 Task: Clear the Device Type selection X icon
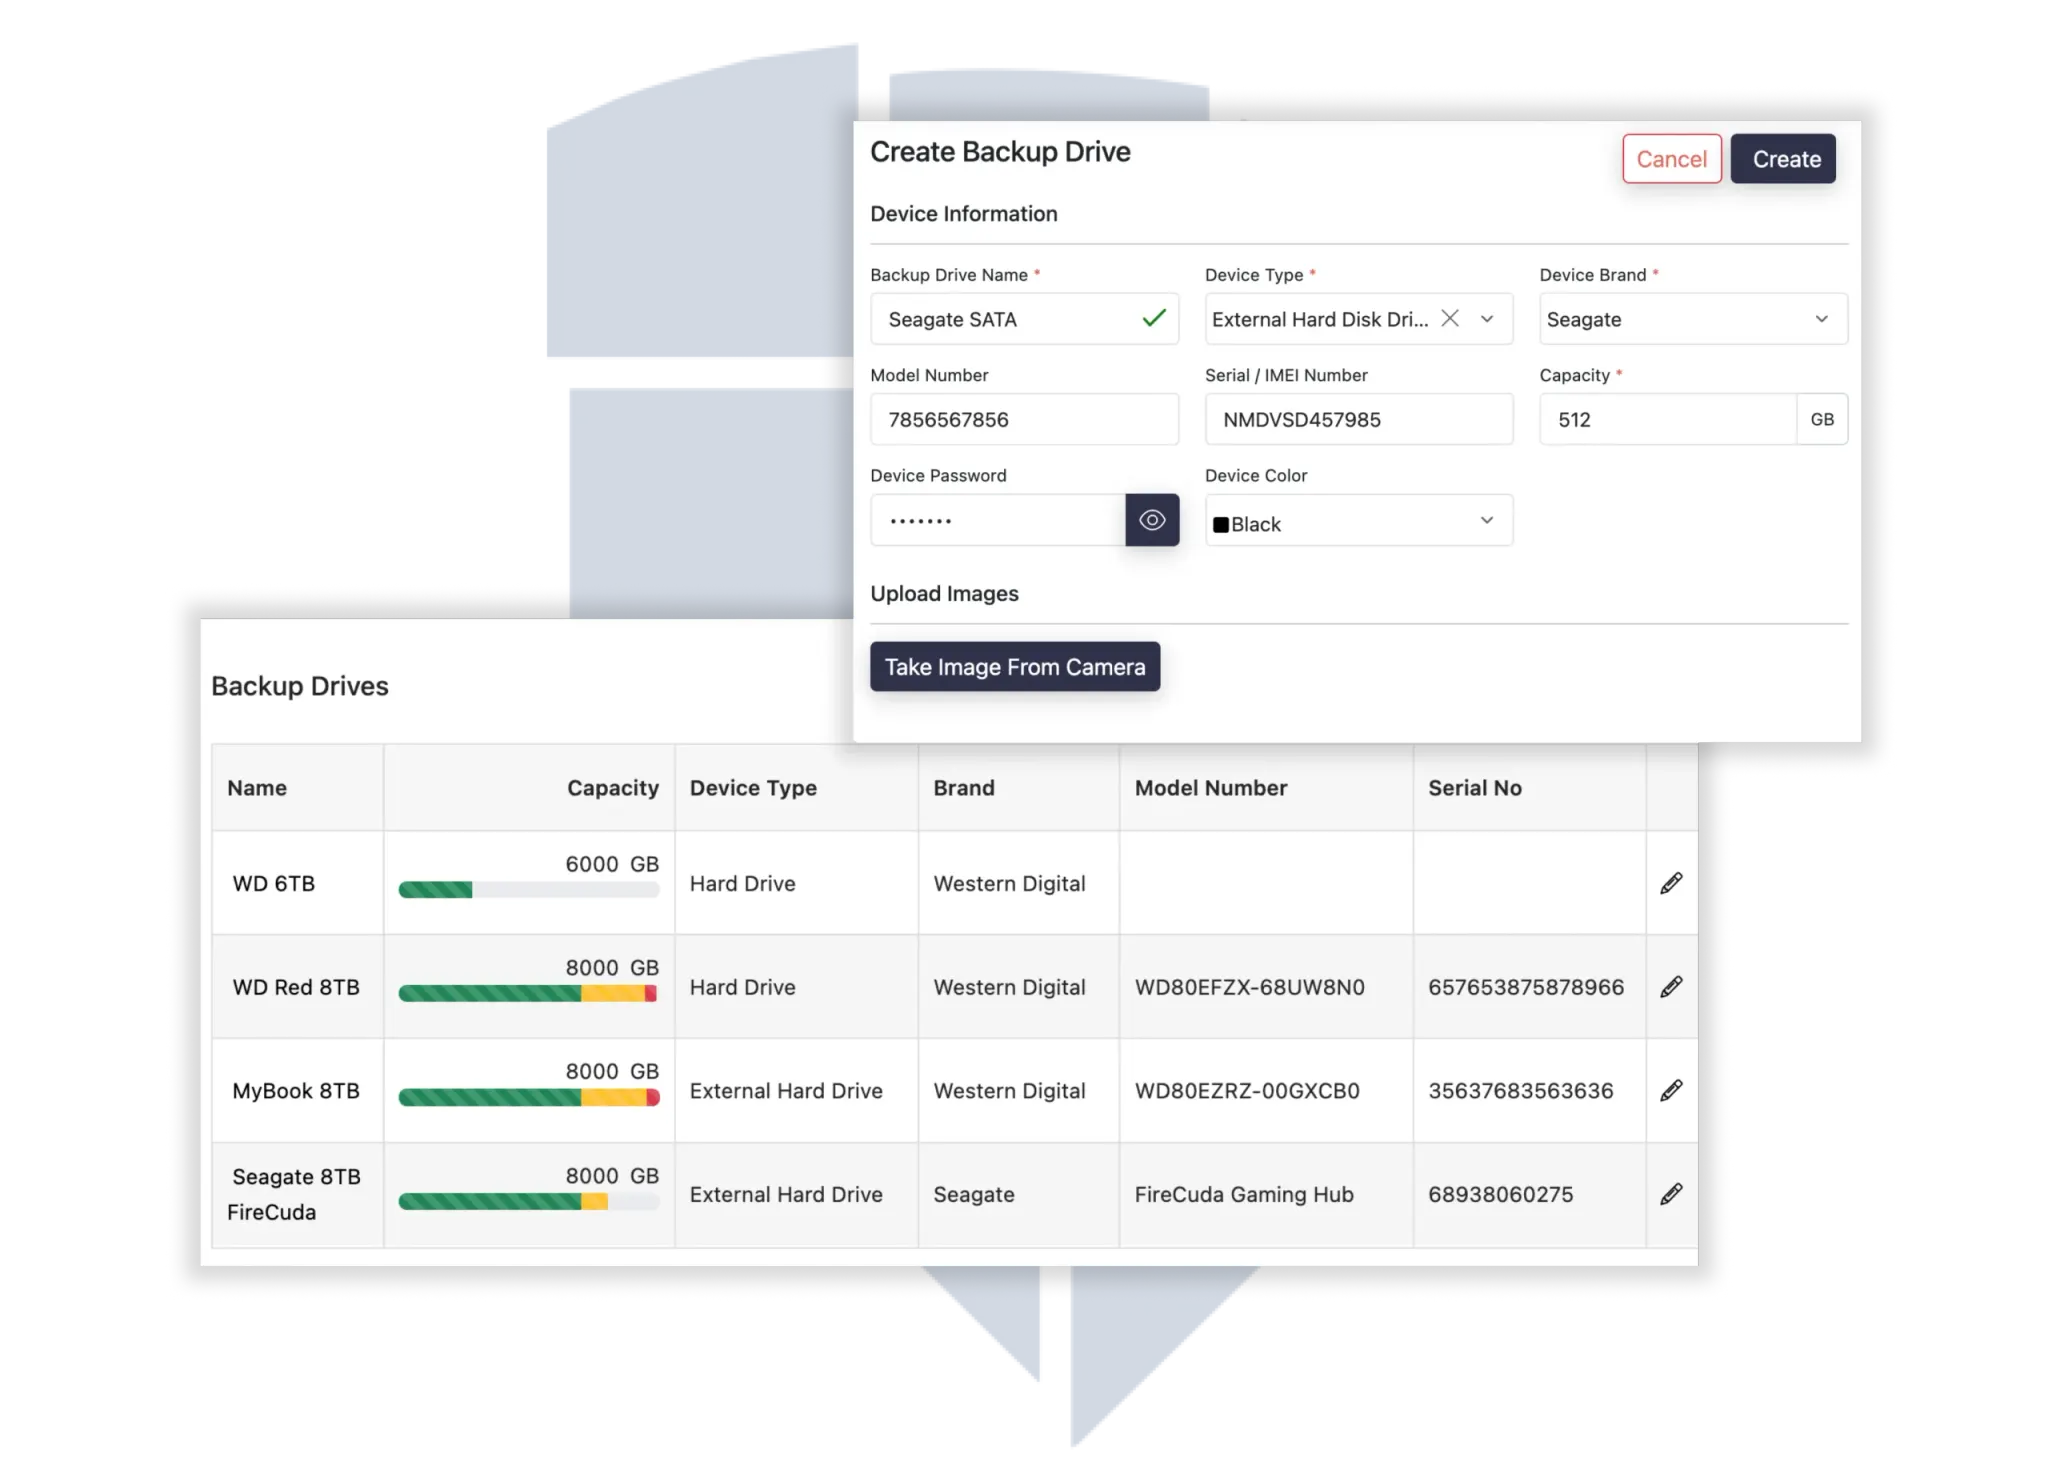pos(1450,318)
